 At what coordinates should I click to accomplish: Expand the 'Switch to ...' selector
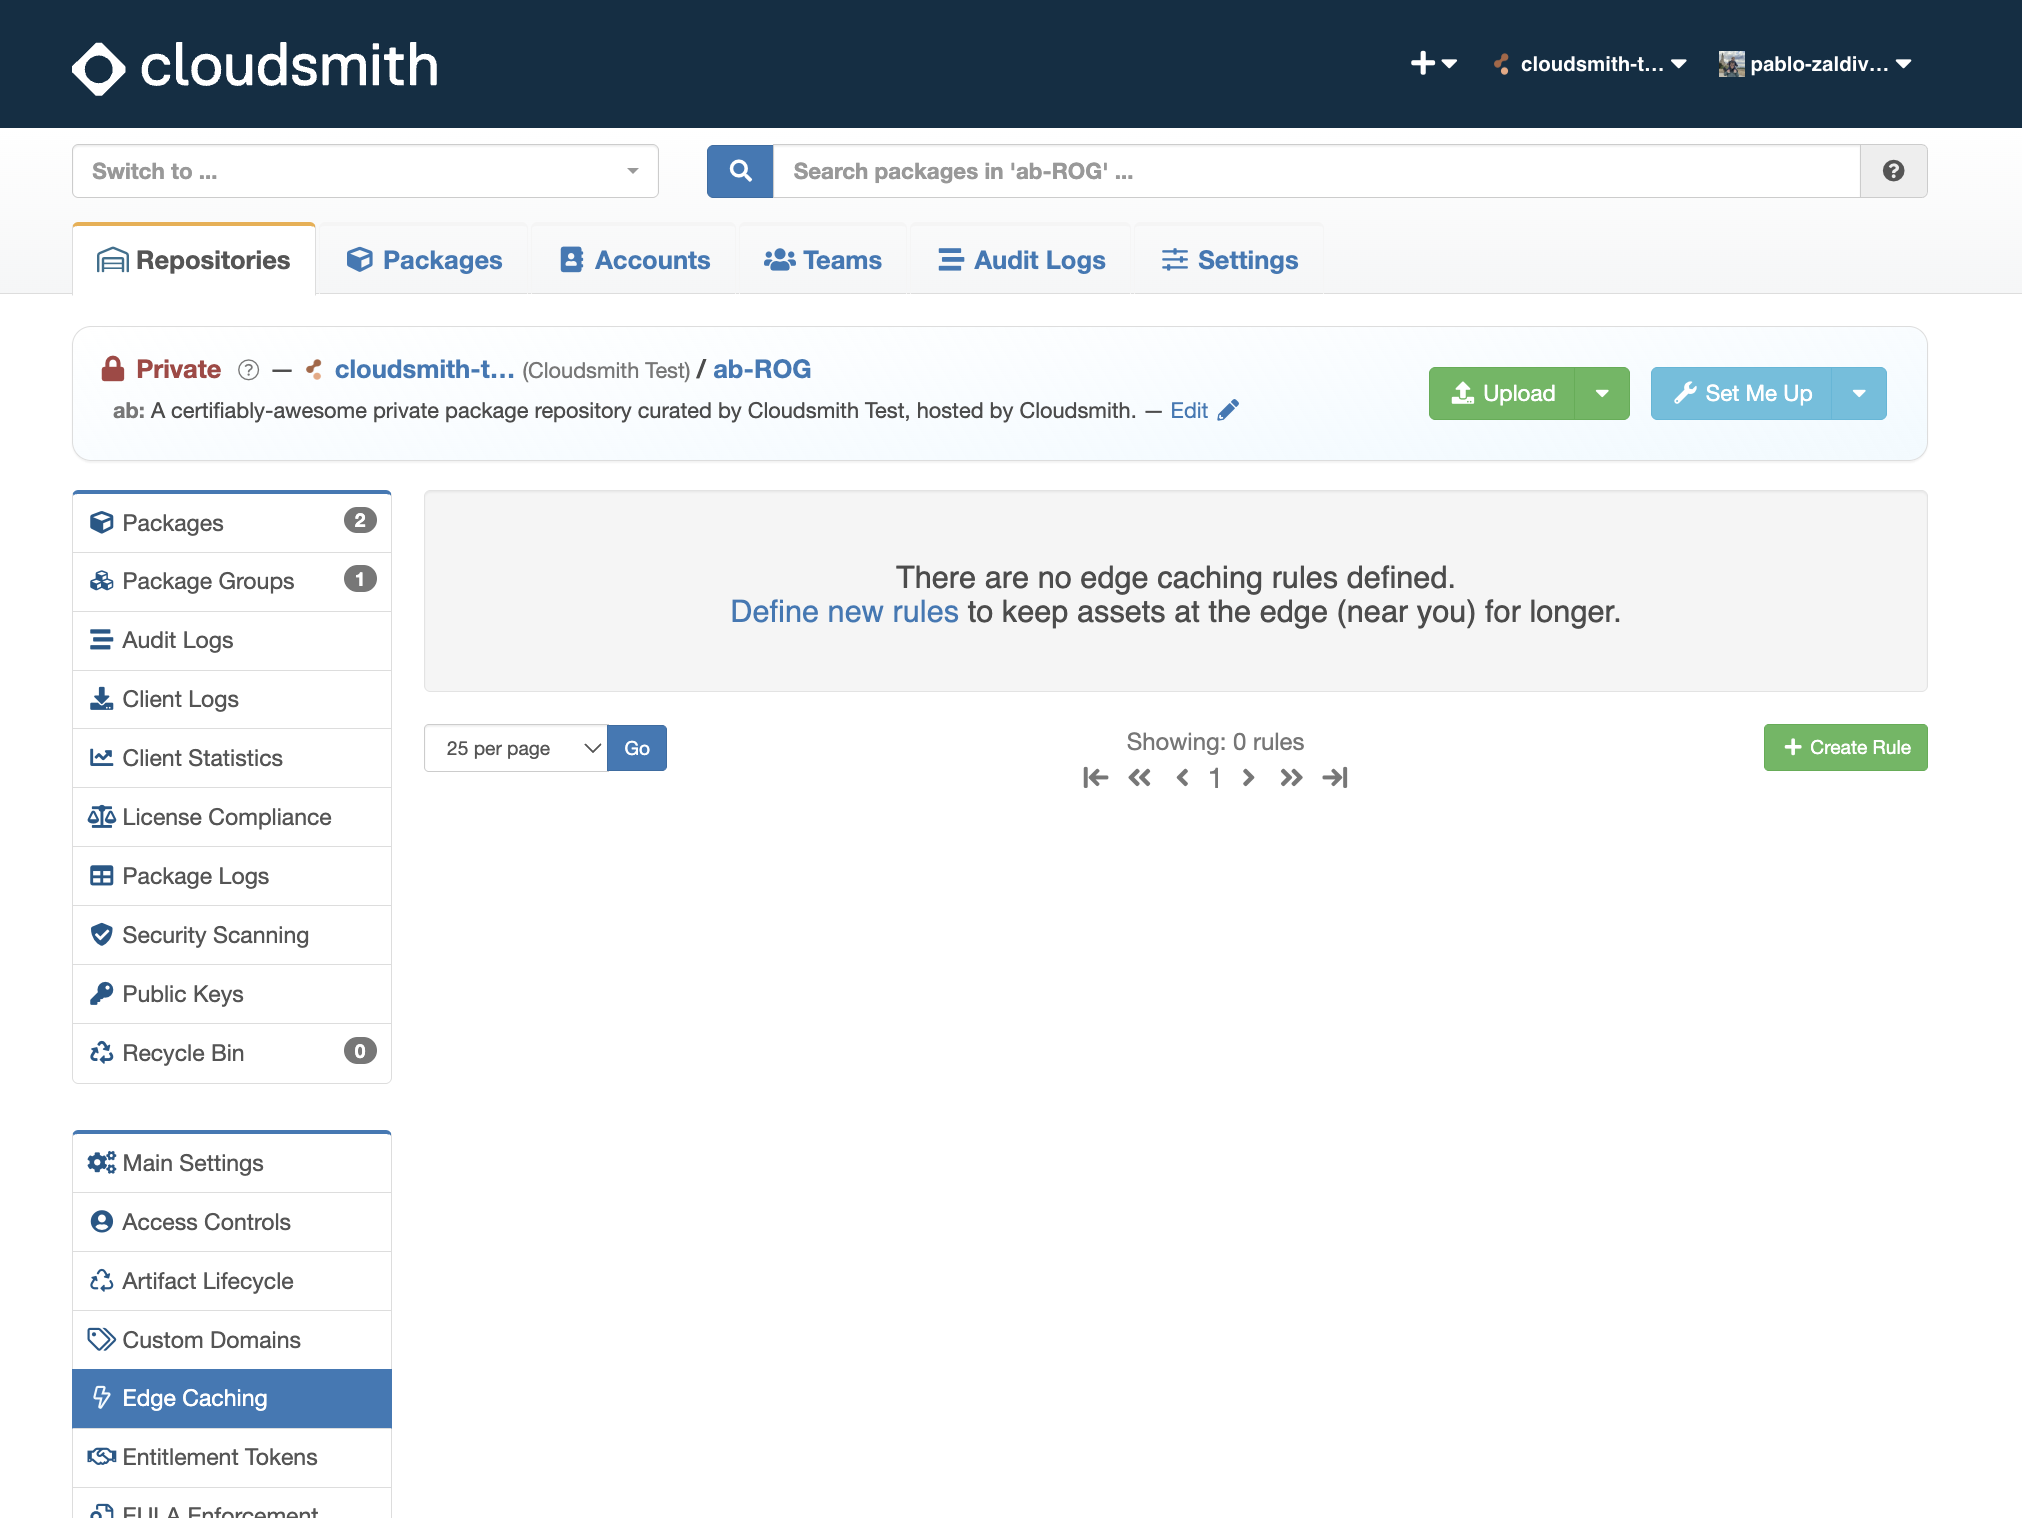click(x=365, y=171)
